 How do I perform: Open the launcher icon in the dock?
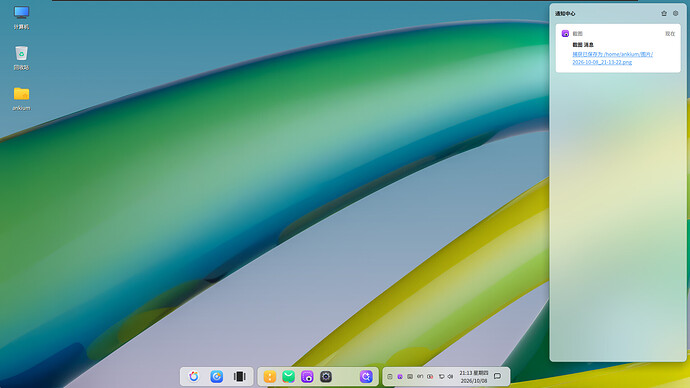(194, 376)
